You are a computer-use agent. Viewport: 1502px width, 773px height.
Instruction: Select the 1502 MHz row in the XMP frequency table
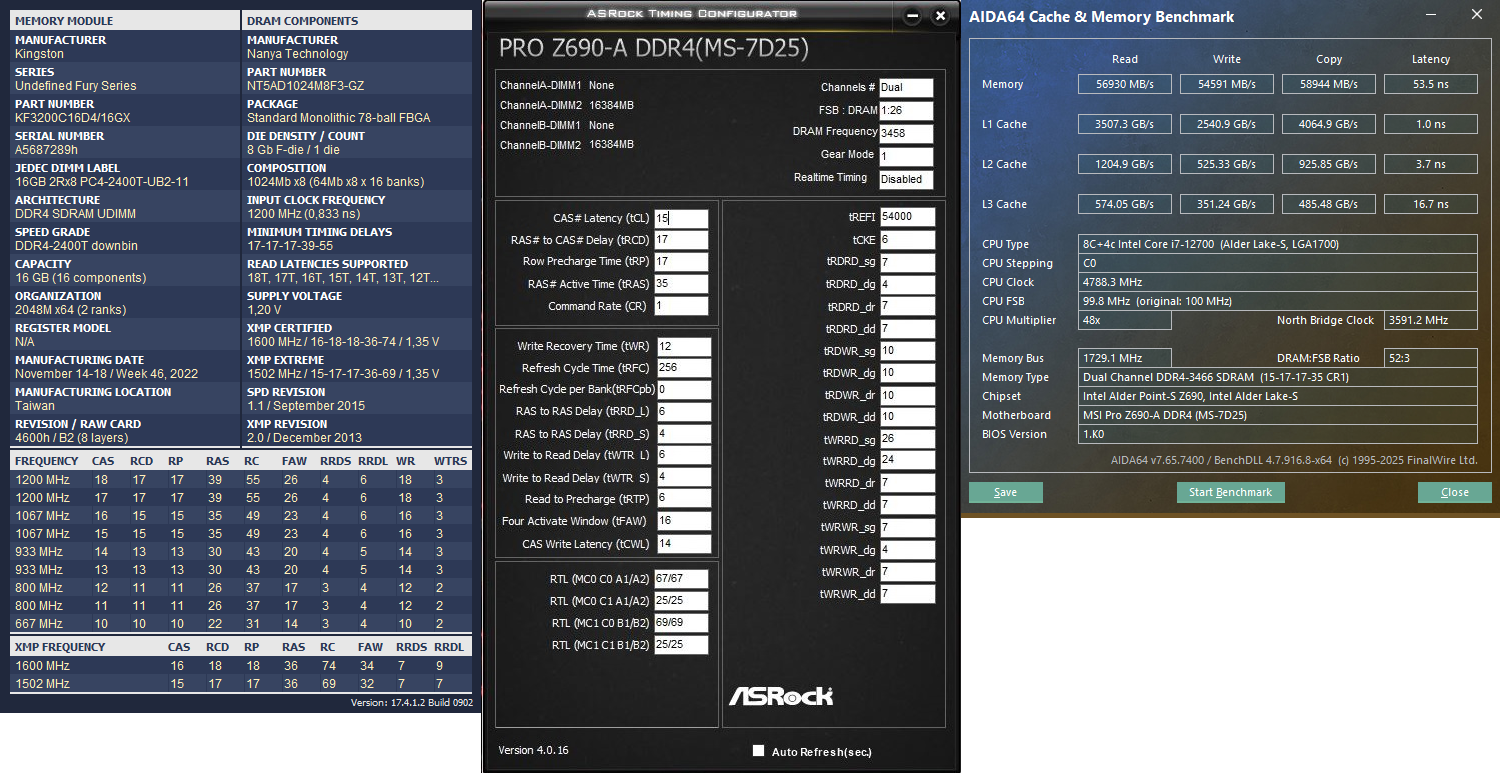tap(240, 683)
